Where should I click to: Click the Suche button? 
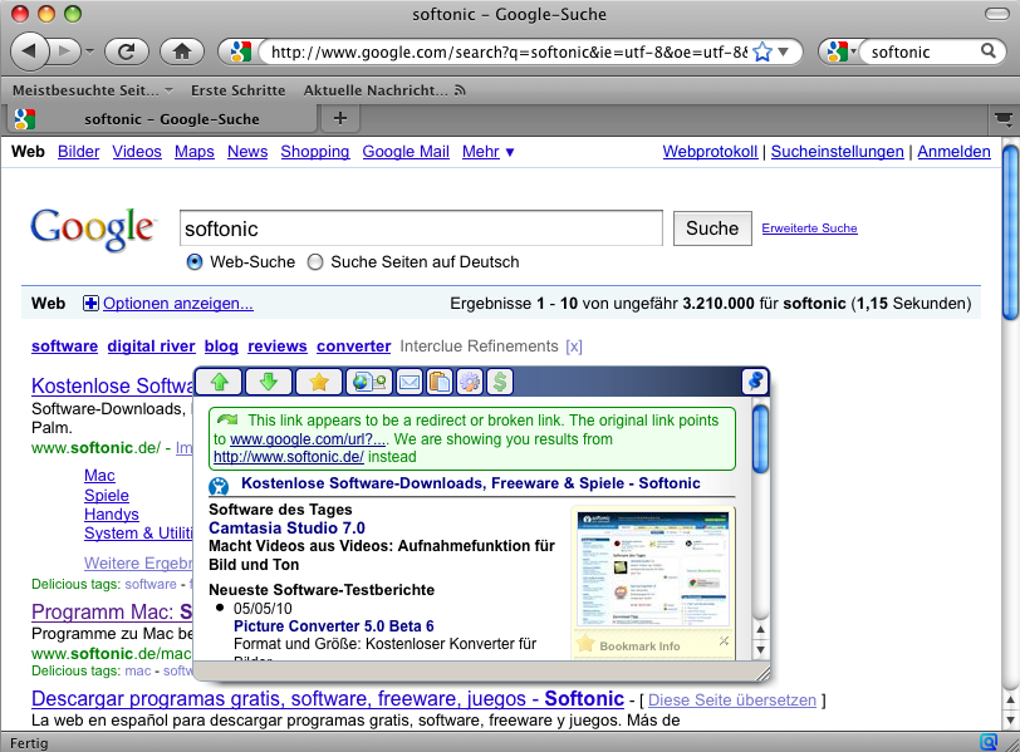(712, 228)
